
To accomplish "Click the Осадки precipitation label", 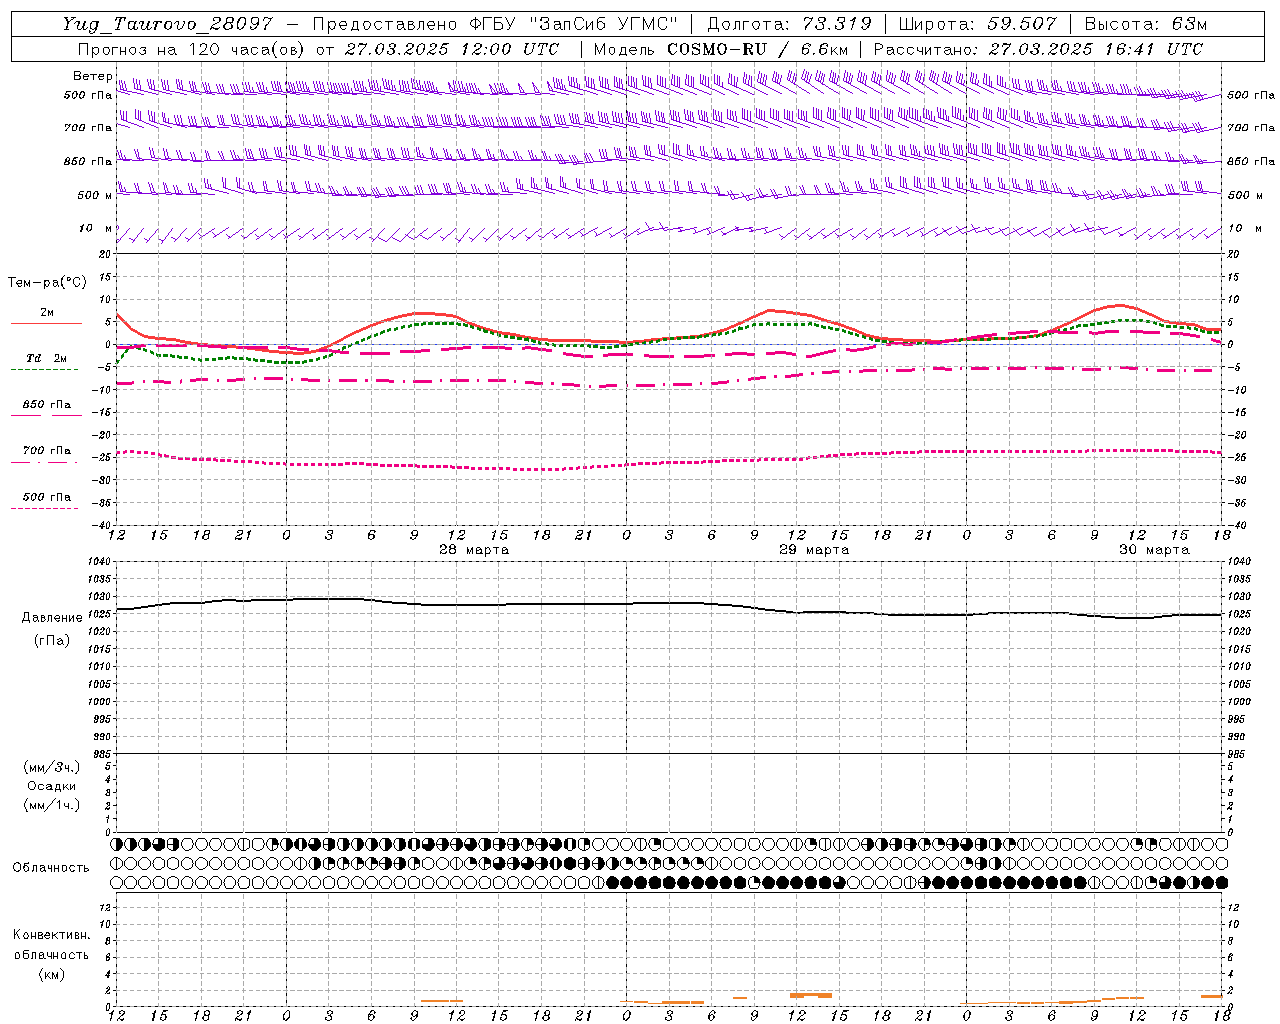I will [52, 786].
